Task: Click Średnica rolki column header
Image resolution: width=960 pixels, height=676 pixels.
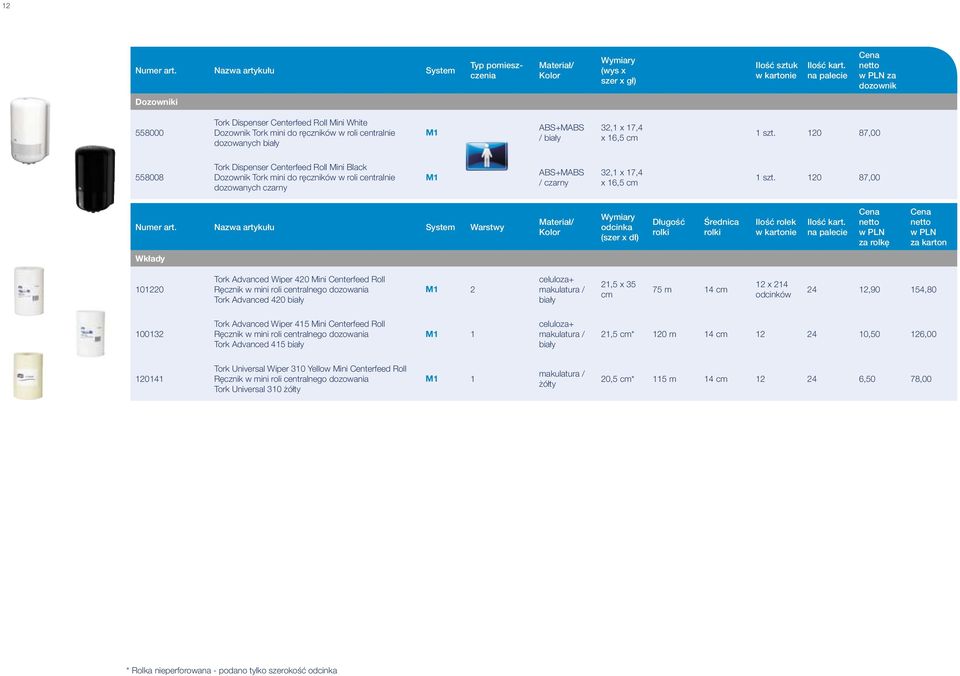Action: coord(721,227)
